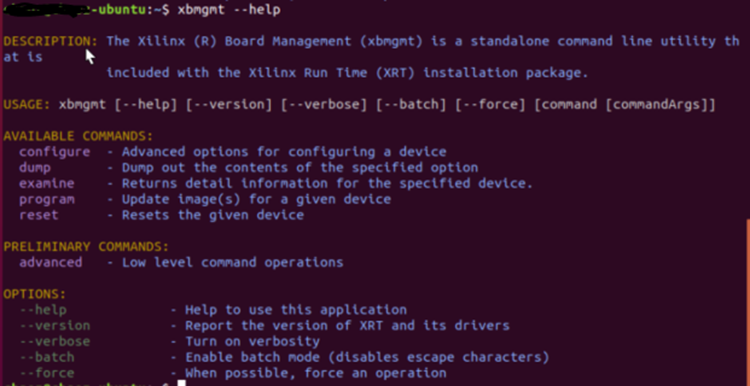Click the '--version' option in the options list
Image resolution: width=750 pixels, height=386 pixels.
pyautogui.click(x=55, y=326)
